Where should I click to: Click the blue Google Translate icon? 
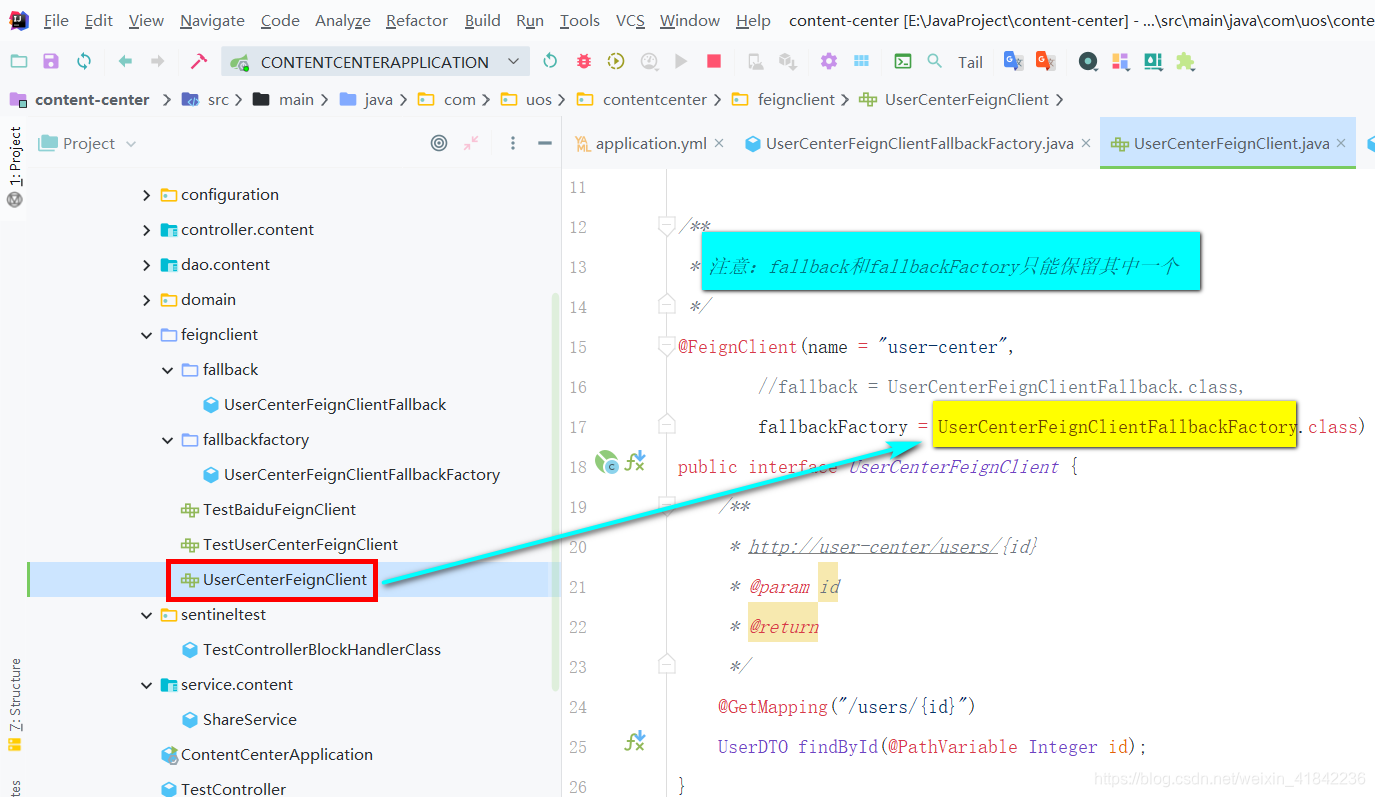coord(1013,62)
